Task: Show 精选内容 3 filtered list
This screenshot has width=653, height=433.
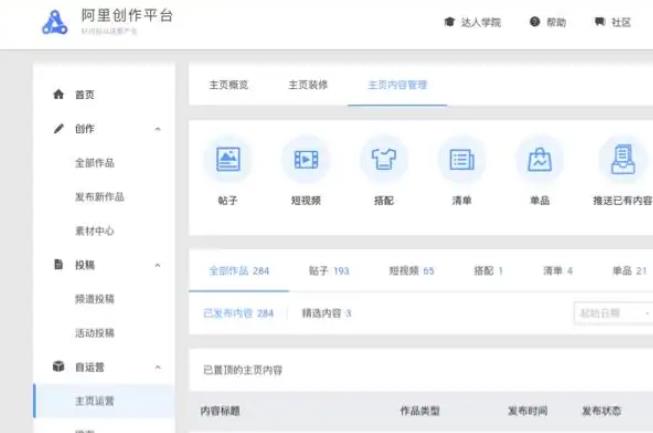Action: point(326,313)
